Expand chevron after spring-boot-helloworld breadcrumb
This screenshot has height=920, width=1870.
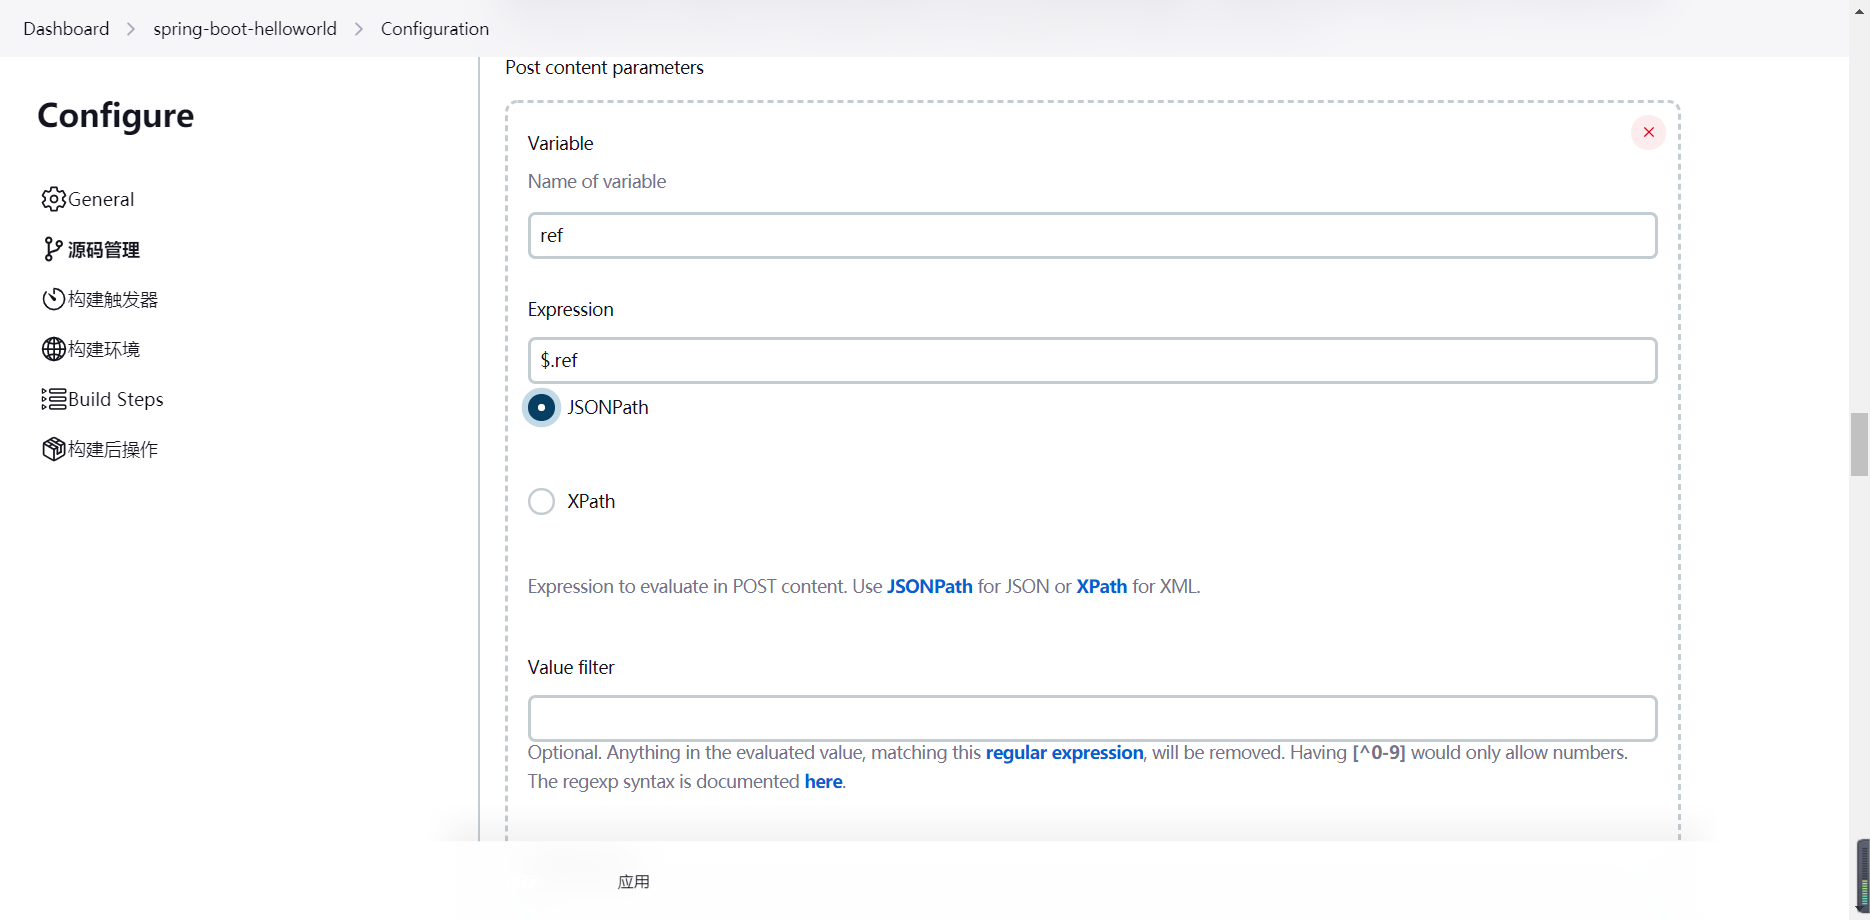(x=359, y=29)
